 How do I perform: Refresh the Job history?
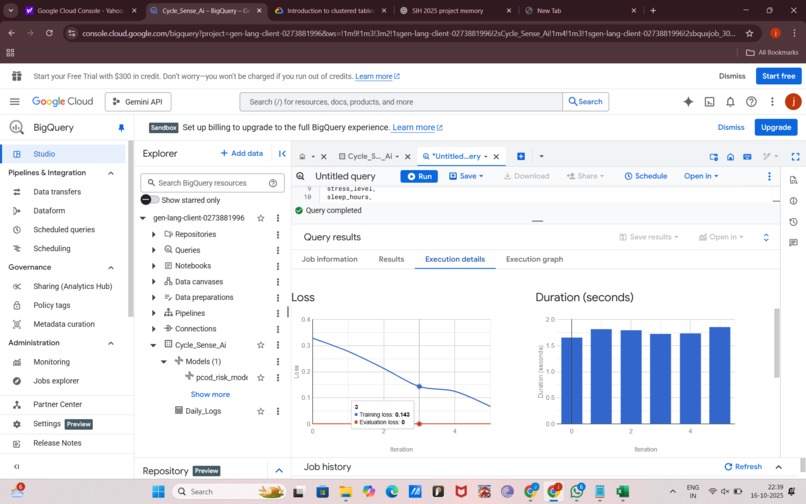[x=743, y=467]
